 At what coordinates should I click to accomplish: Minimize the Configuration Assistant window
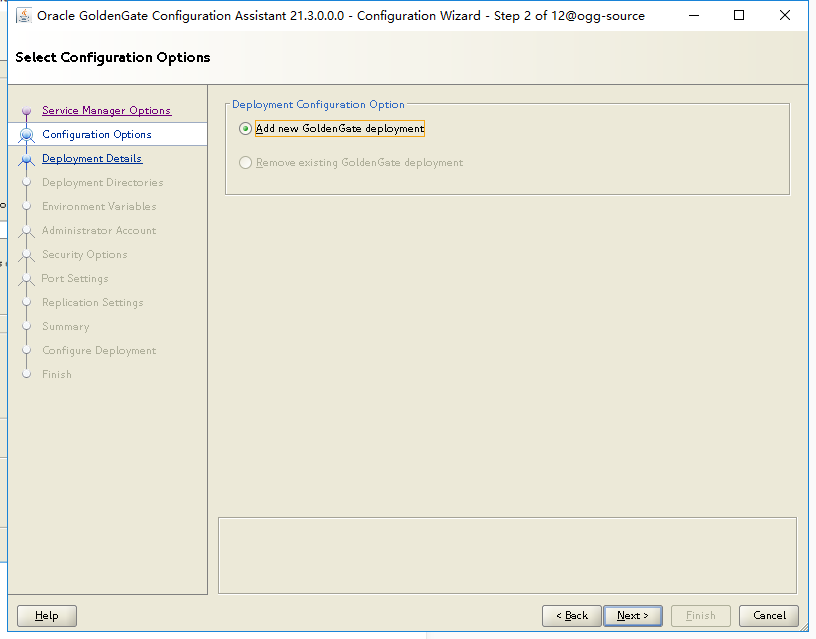(x=694, y=16)
